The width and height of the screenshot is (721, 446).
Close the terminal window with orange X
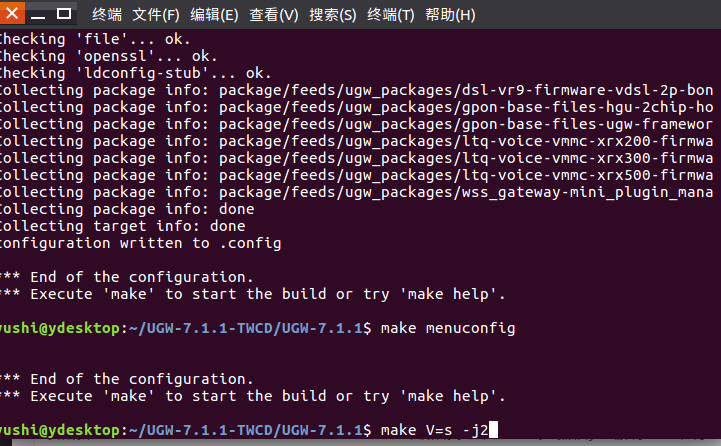click(x=12, y=13)
